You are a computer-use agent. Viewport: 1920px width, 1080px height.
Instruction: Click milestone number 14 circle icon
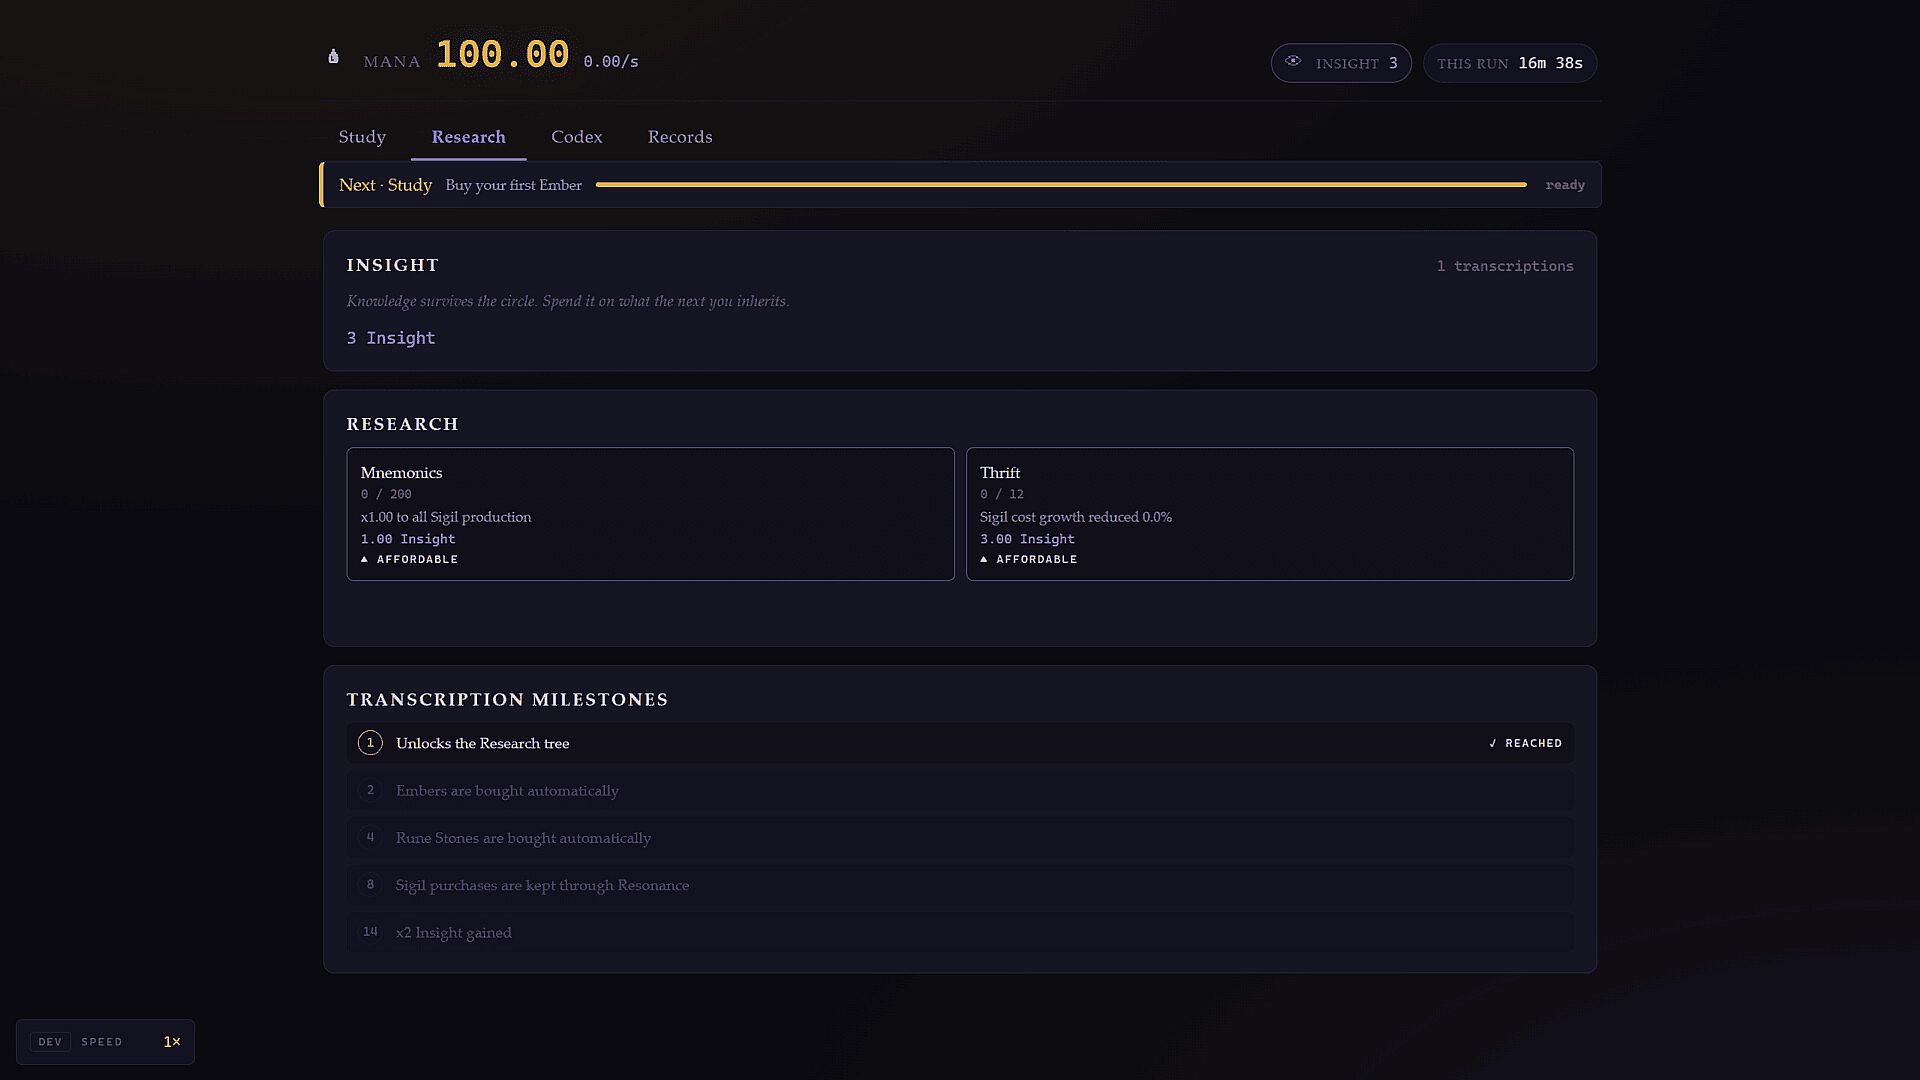tap(370, 932)
